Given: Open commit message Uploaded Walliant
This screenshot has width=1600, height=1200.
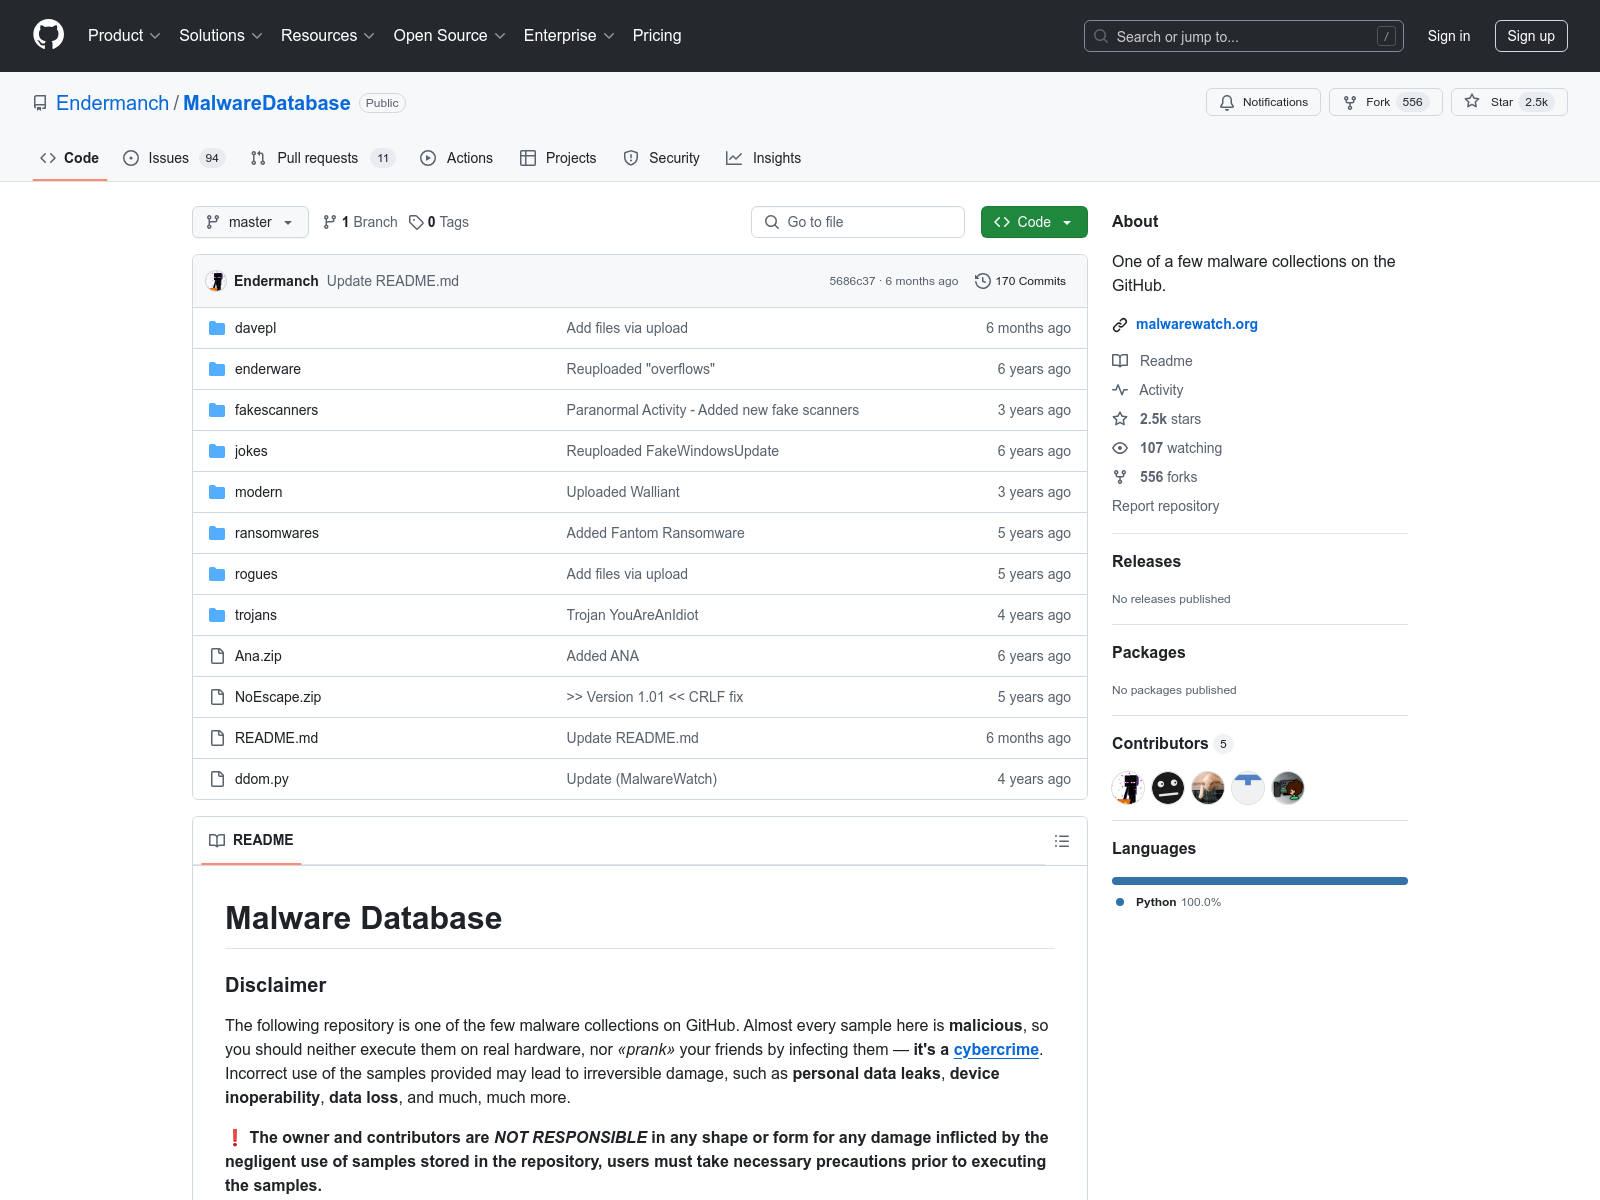Looking at the screenshot, I should [623, 492].
